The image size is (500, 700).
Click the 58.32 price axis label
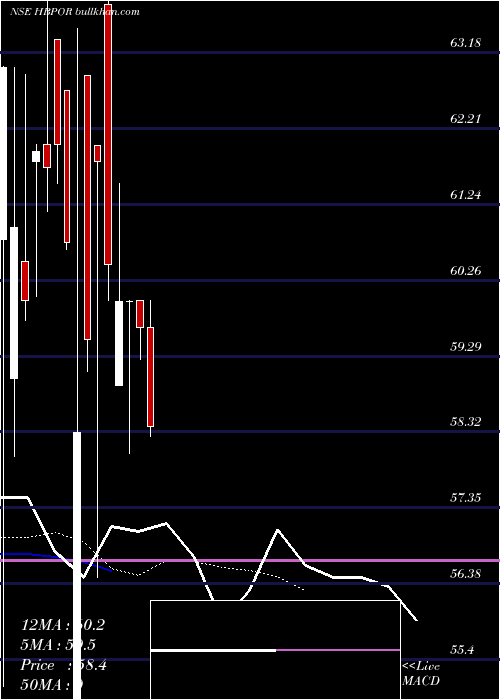pos(466,422)
